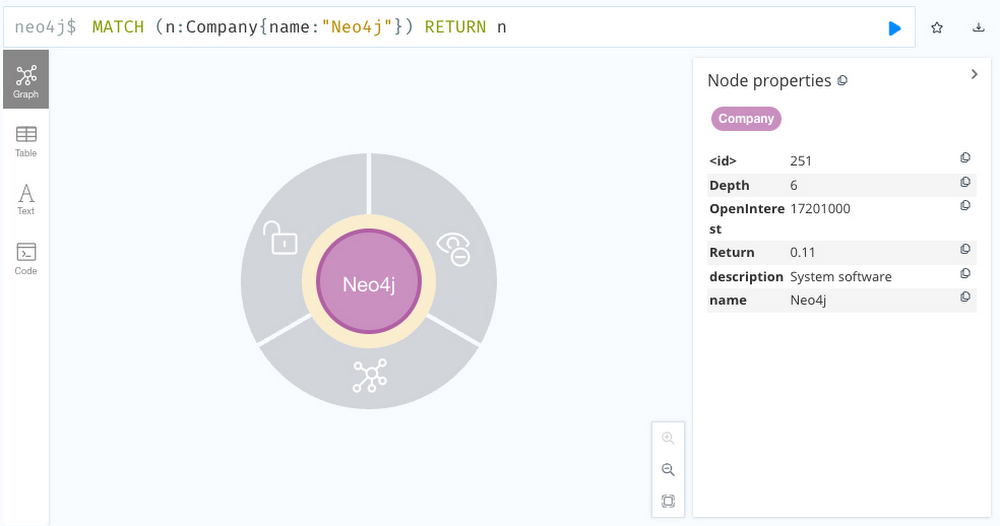Screen dimensions: 1000x526
Task: Copy all node properties next to heading
Action: 842,80
